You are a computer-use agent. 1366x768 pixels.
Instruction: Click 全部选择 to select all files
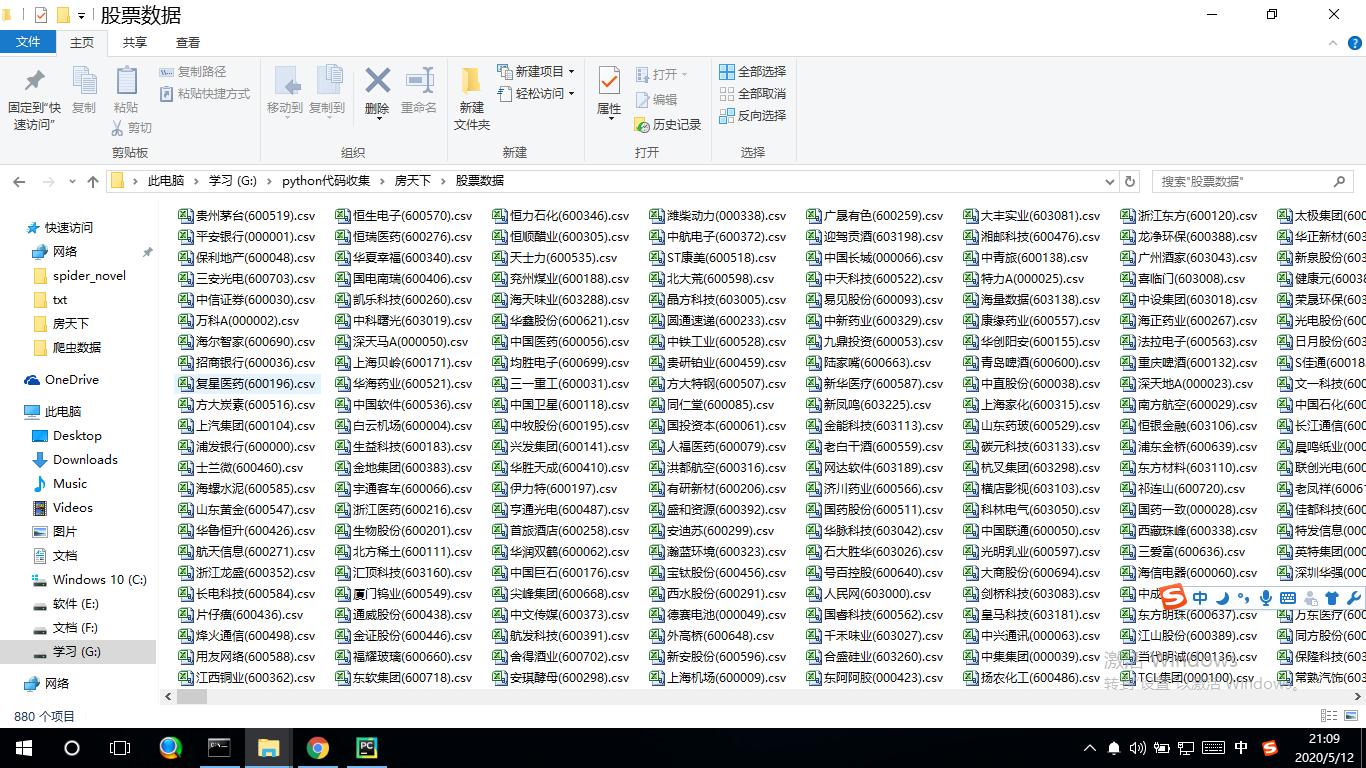753,72
